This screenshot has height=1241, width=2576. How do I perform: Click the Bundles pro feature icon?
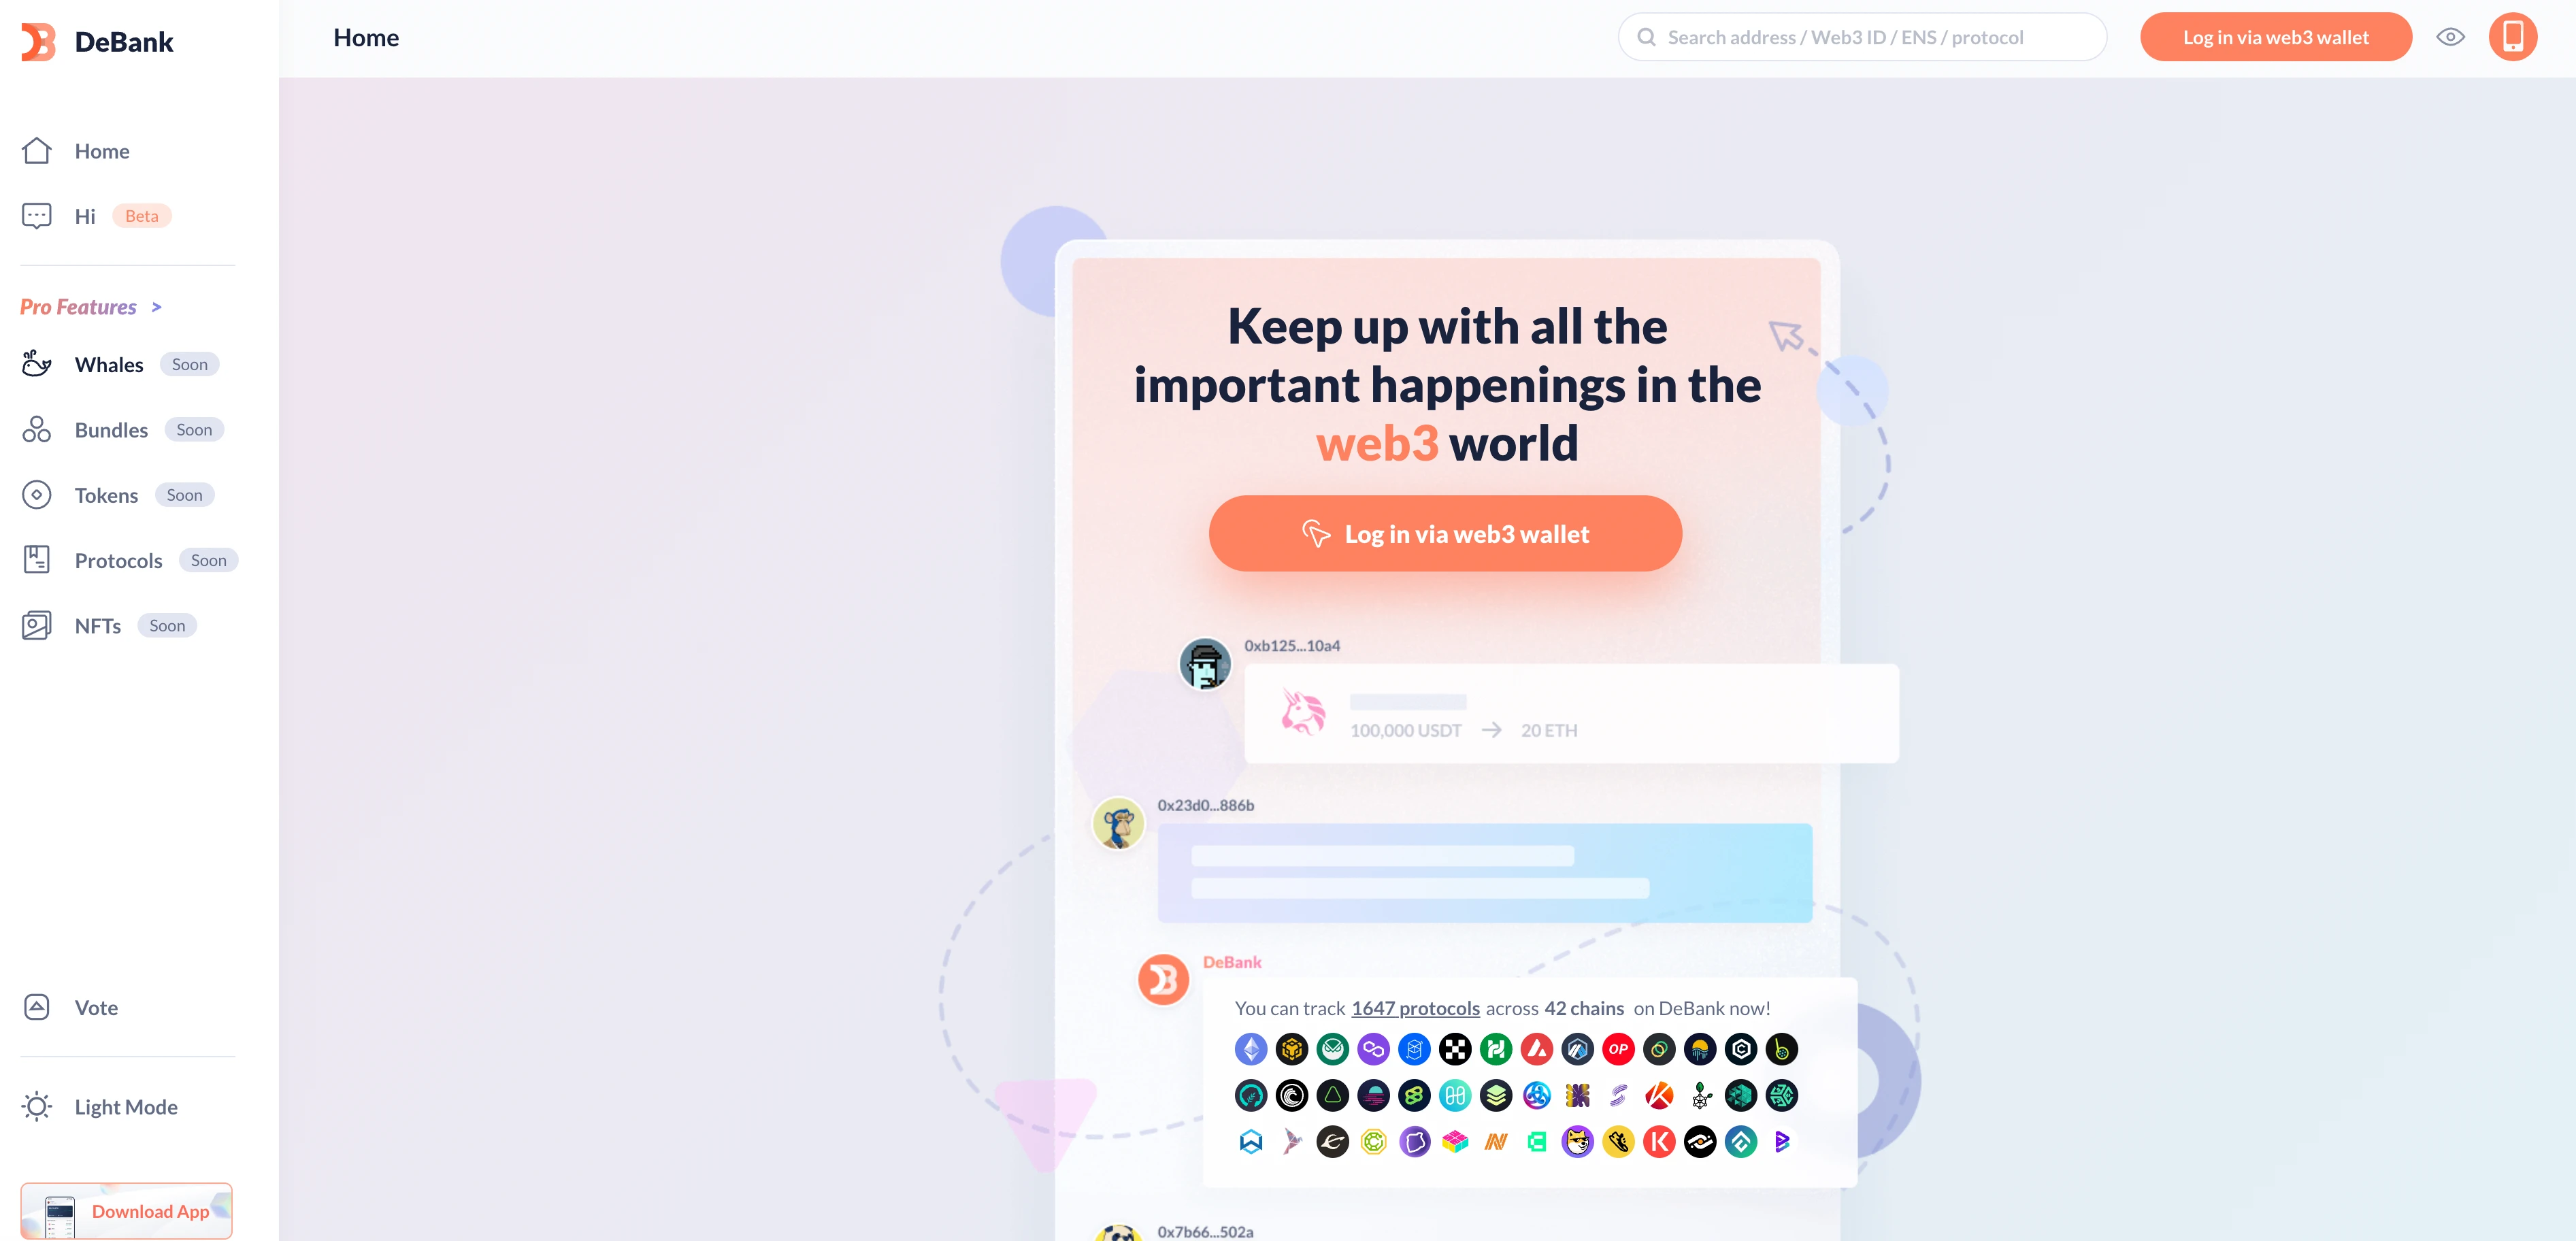(x=36, y=429)
